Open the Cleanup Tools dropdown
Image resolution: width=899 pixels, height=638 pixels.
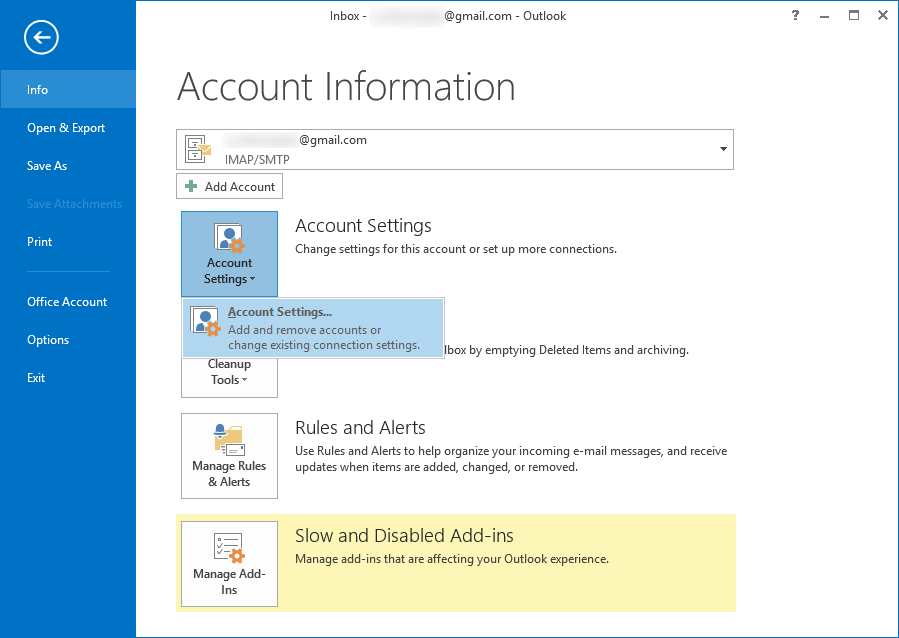pos(229,372)
